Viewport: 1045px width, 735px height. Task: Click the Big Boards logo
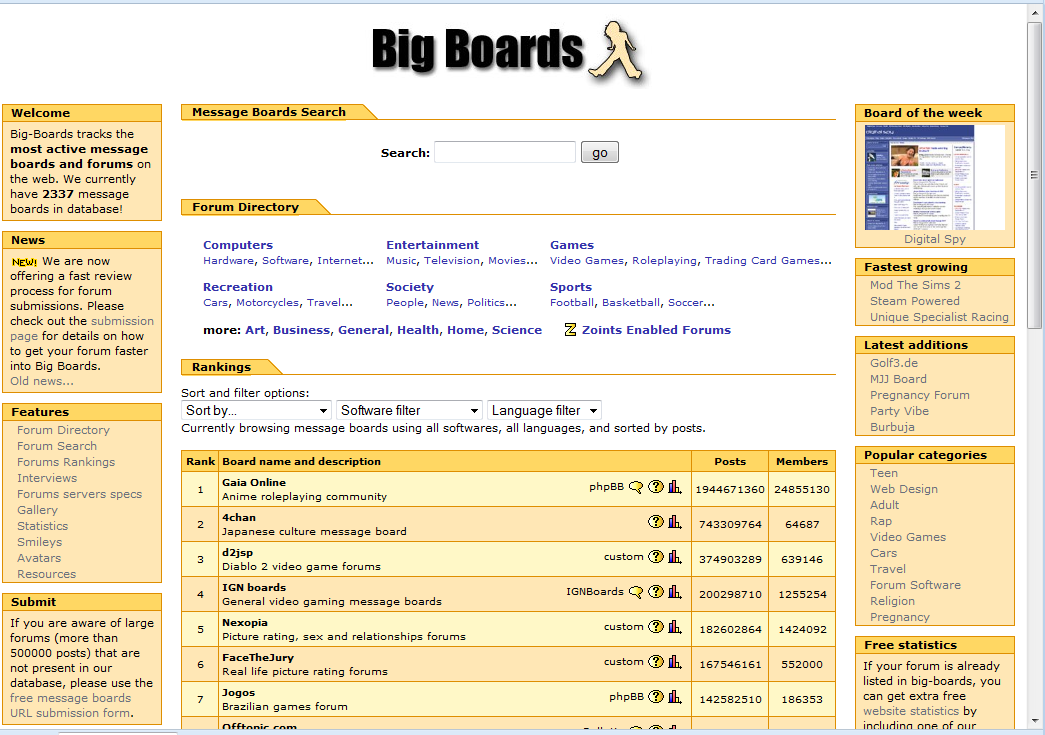[508, 52]
